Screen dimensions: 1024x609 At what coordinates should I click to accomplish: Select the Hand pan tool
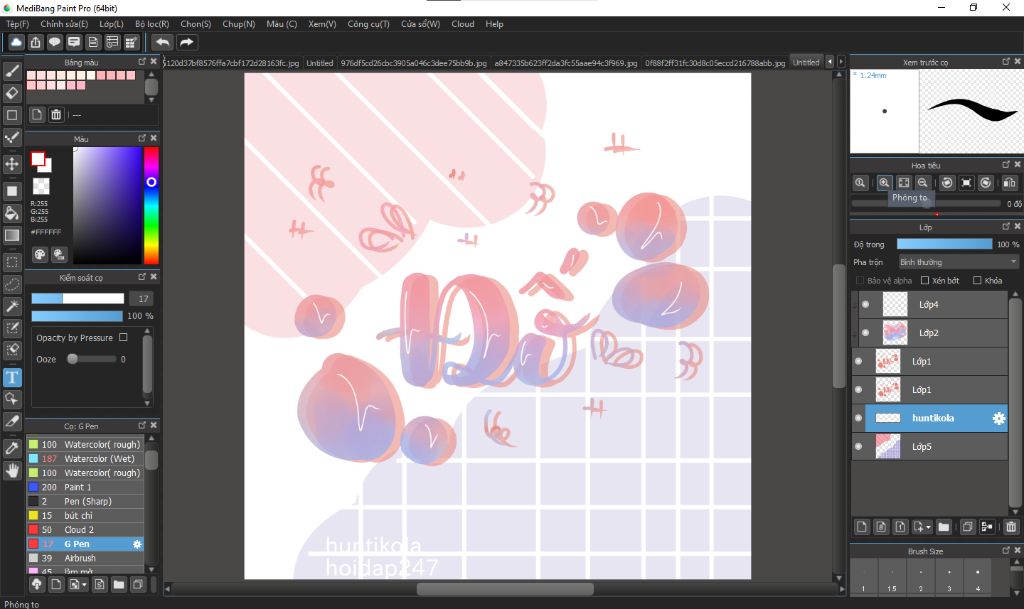pyautogui.click(x=12, y=470)
